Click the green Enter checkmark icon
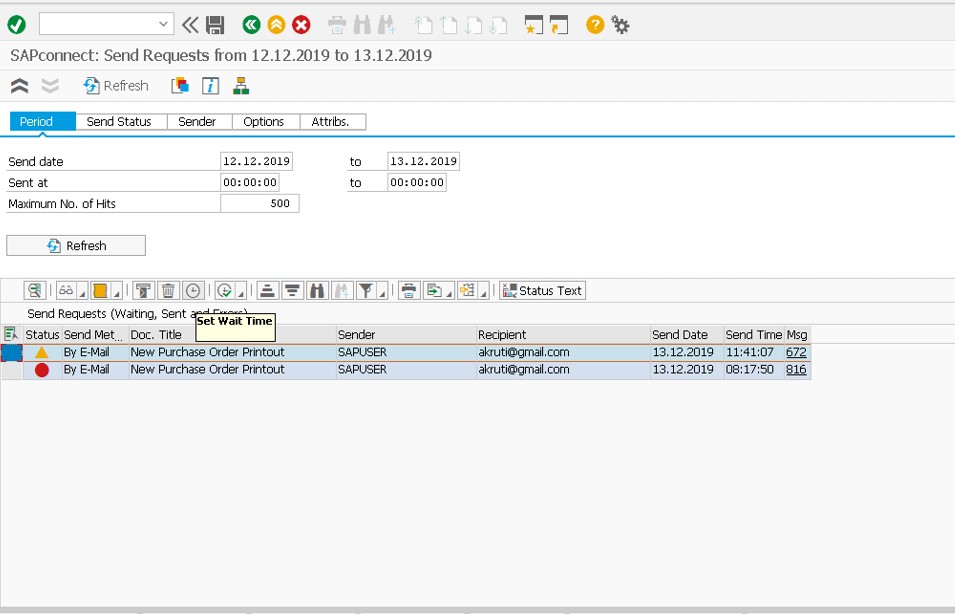 coord(16,25)
